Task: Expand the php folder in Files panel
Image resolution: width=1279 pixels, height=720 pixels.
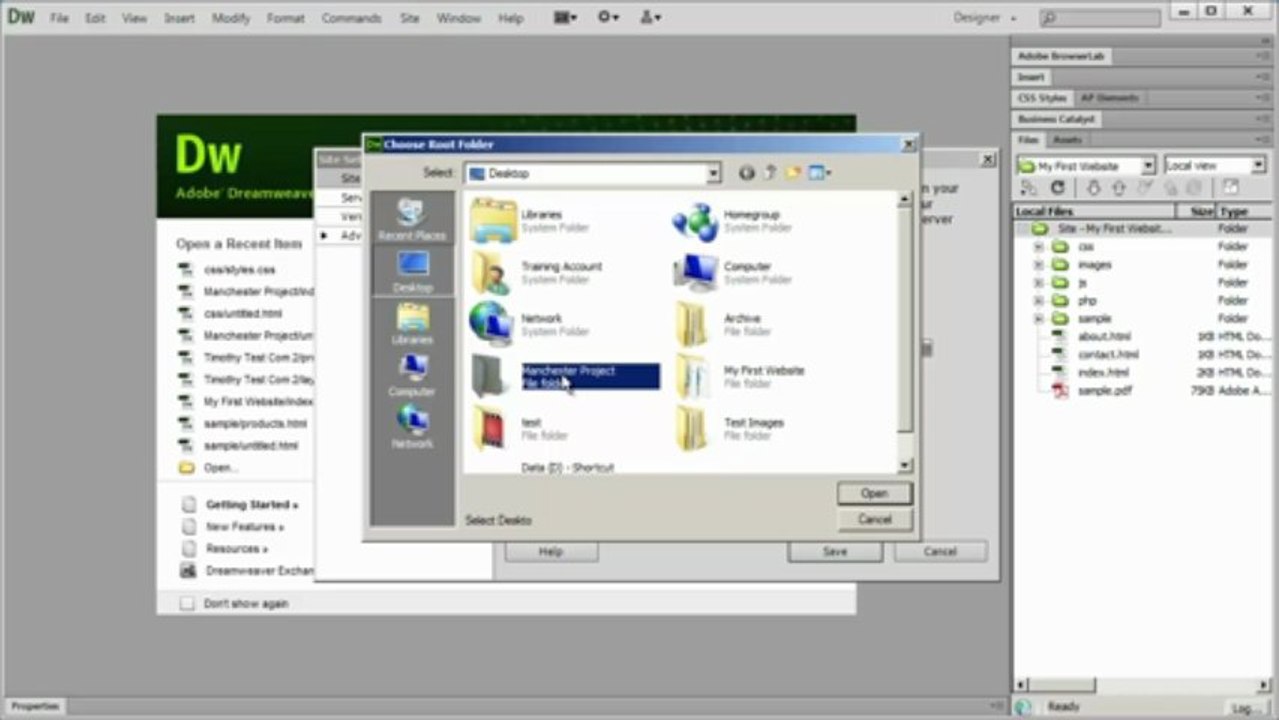Action: (1038, 300)
